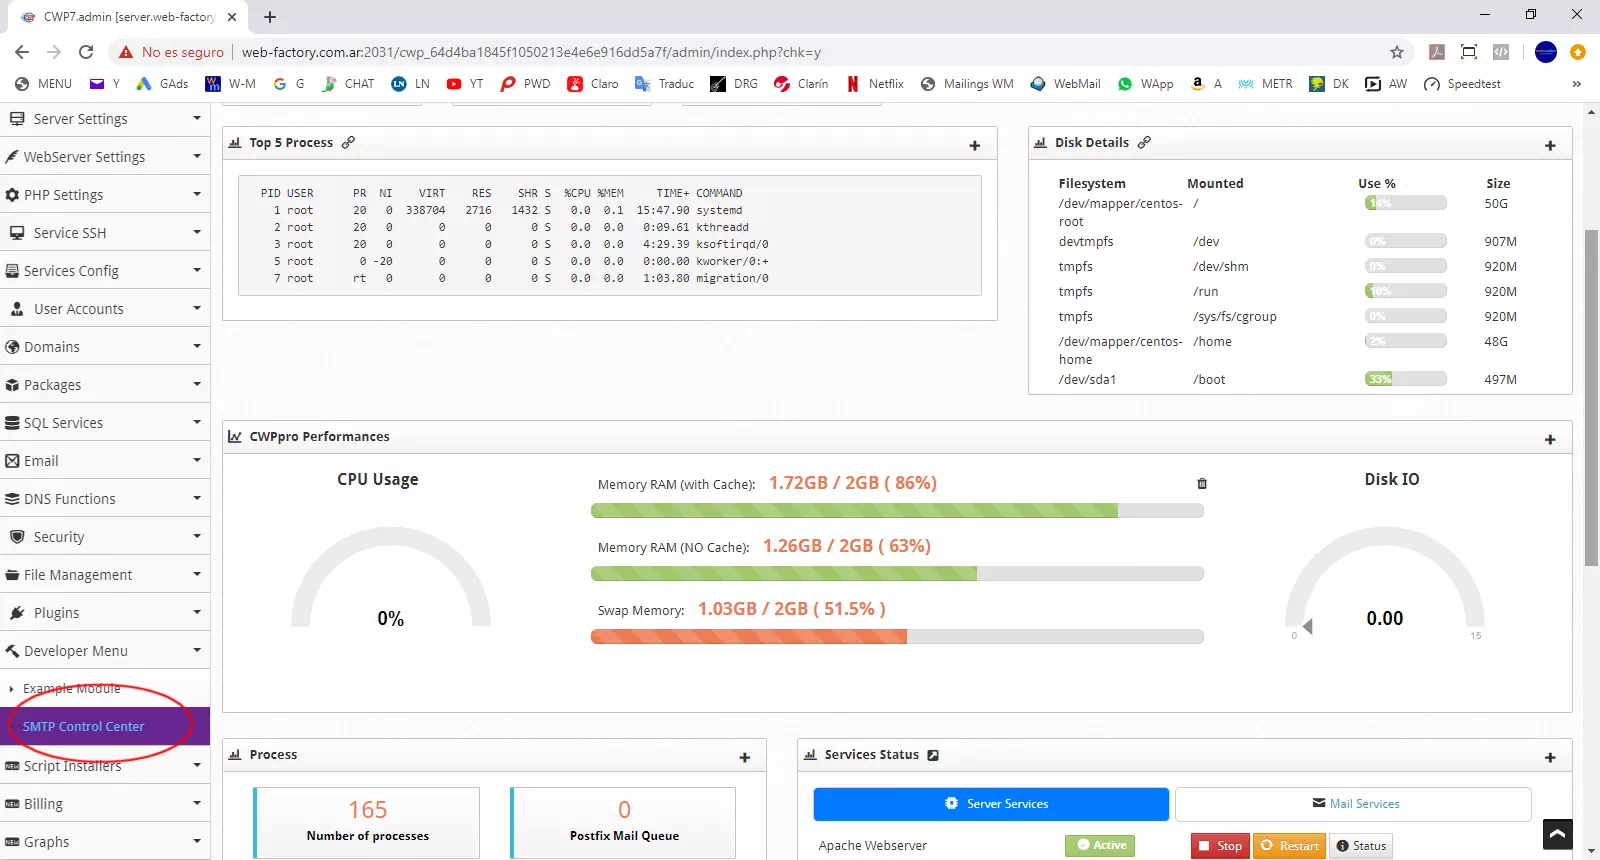This screenshot has height=860, width=1600.
Task: Open SMTP Control Center link
Action: pos(84,727)
